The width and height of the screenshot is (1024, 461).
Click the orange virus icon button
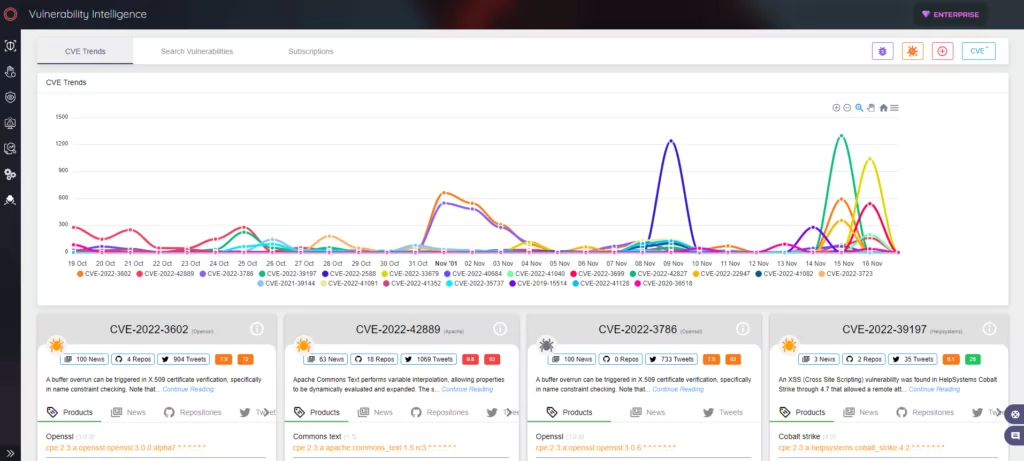click(912, 51)
